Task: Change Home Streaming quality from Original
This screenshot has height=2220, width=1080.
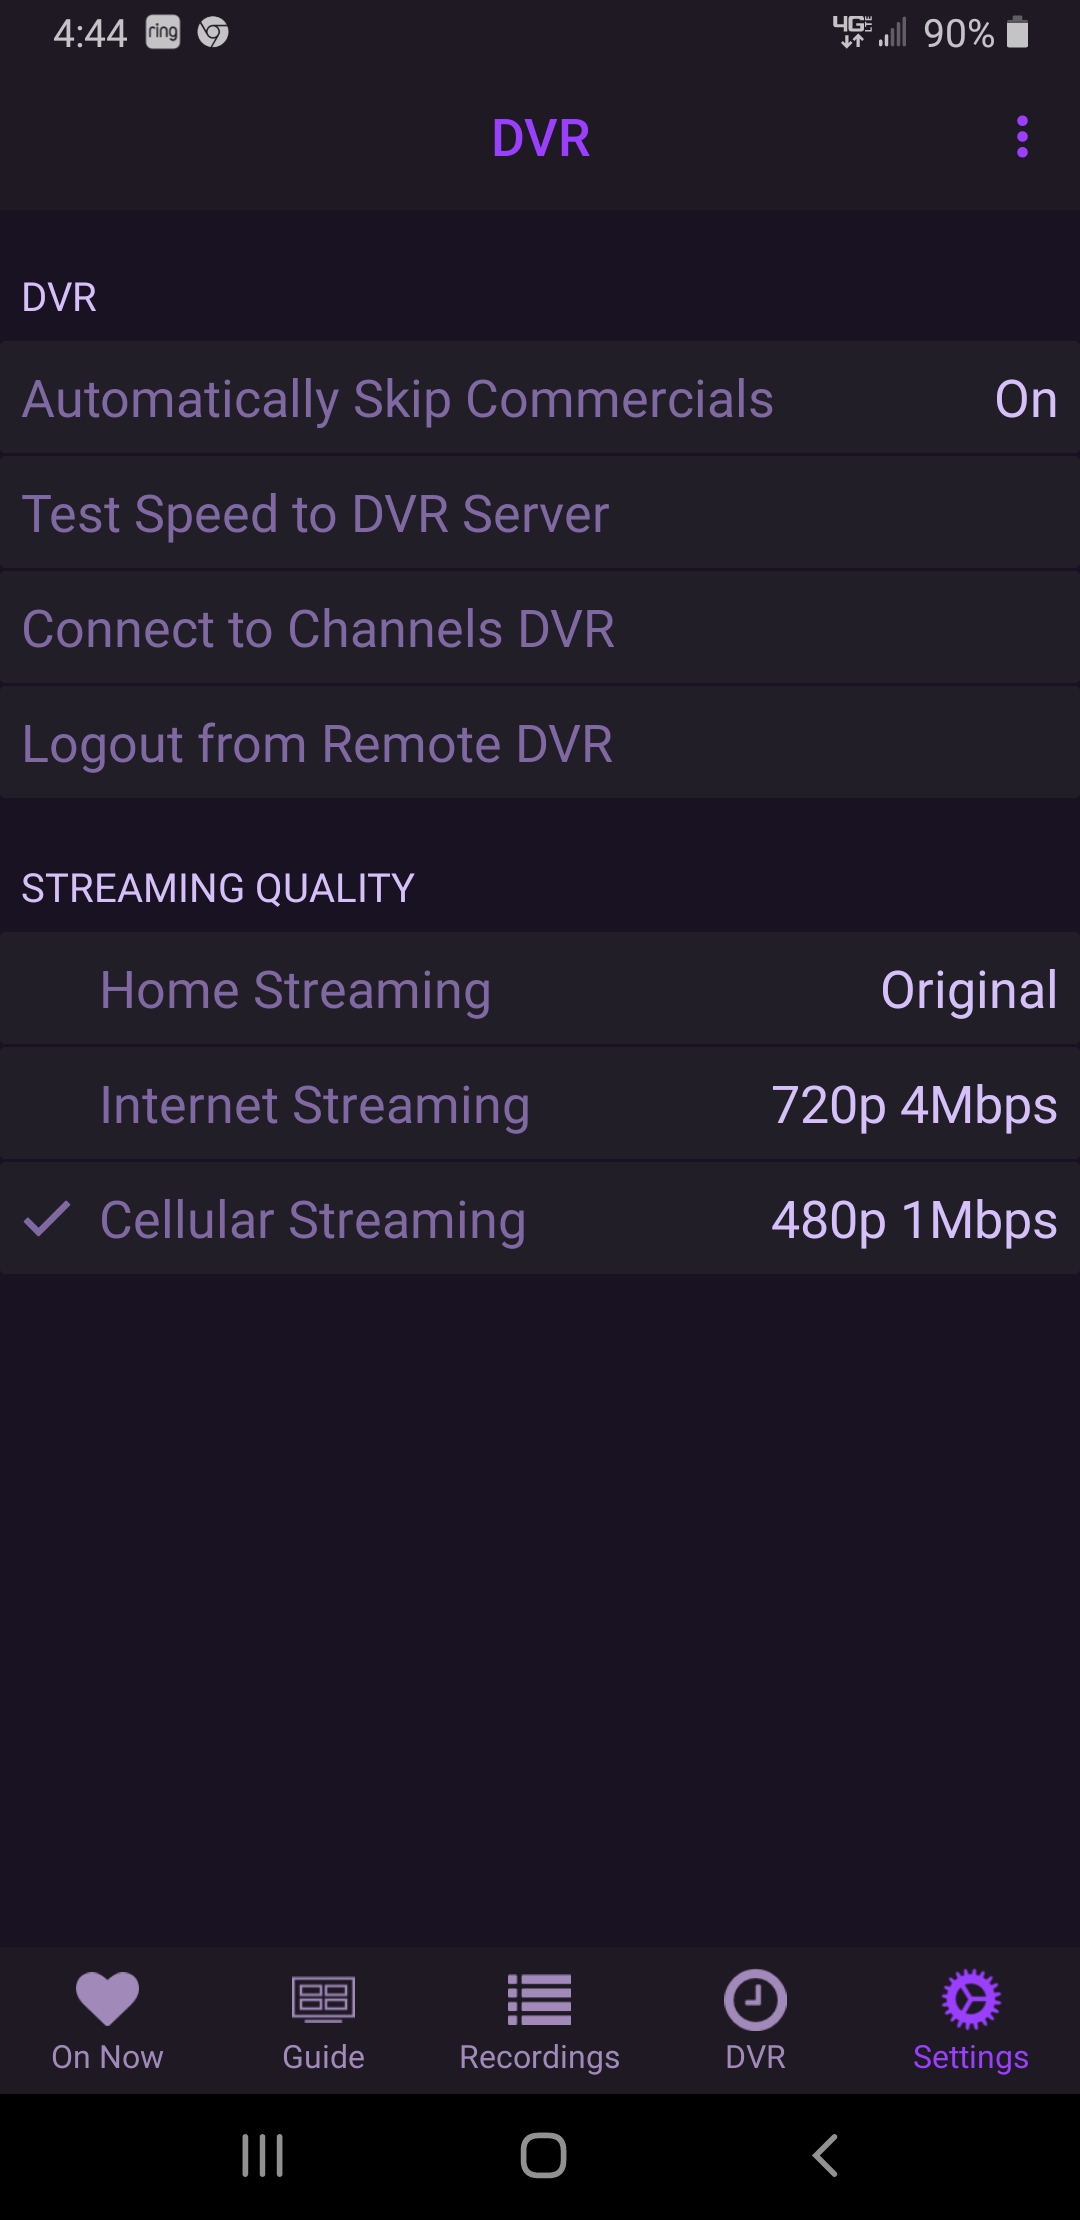Action: 968,990
